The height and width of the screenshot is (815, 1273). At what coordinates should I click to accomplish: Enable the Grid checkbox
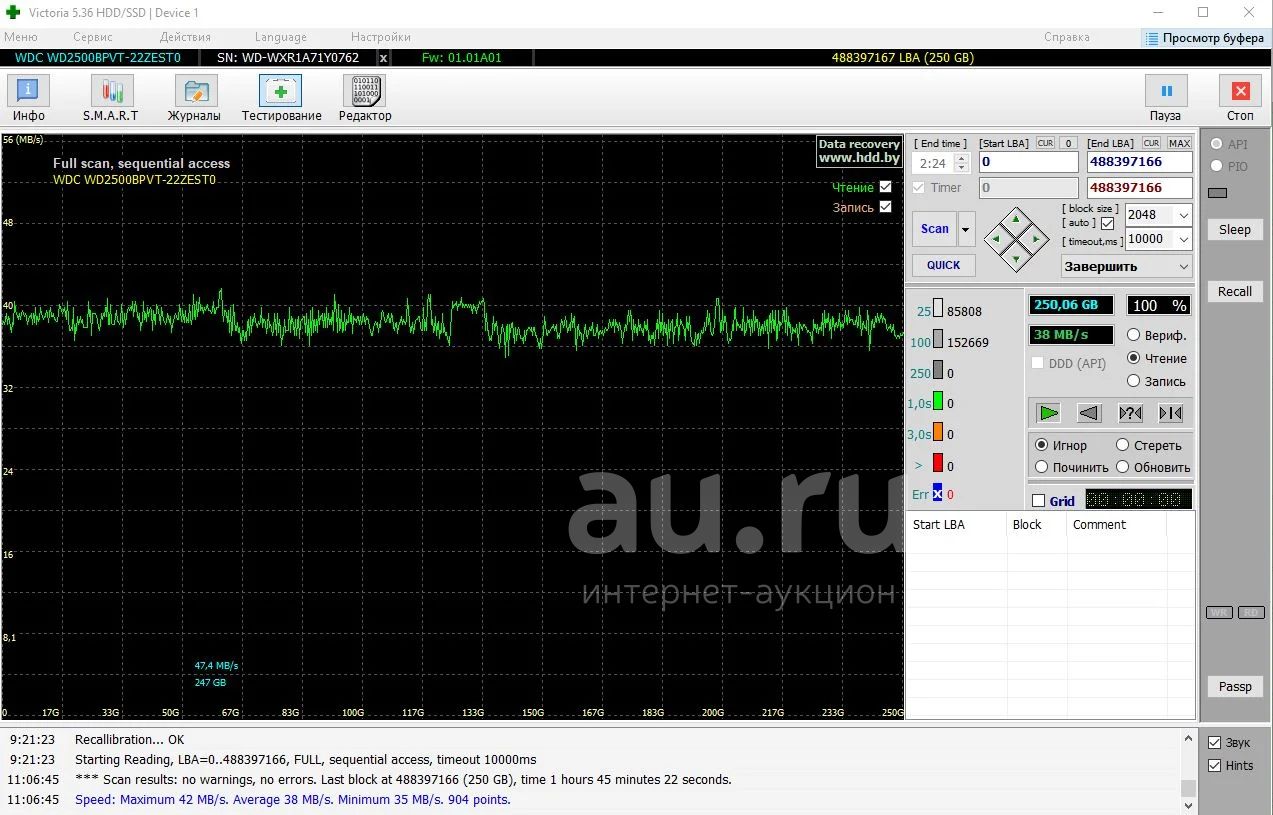[1038, 501]
